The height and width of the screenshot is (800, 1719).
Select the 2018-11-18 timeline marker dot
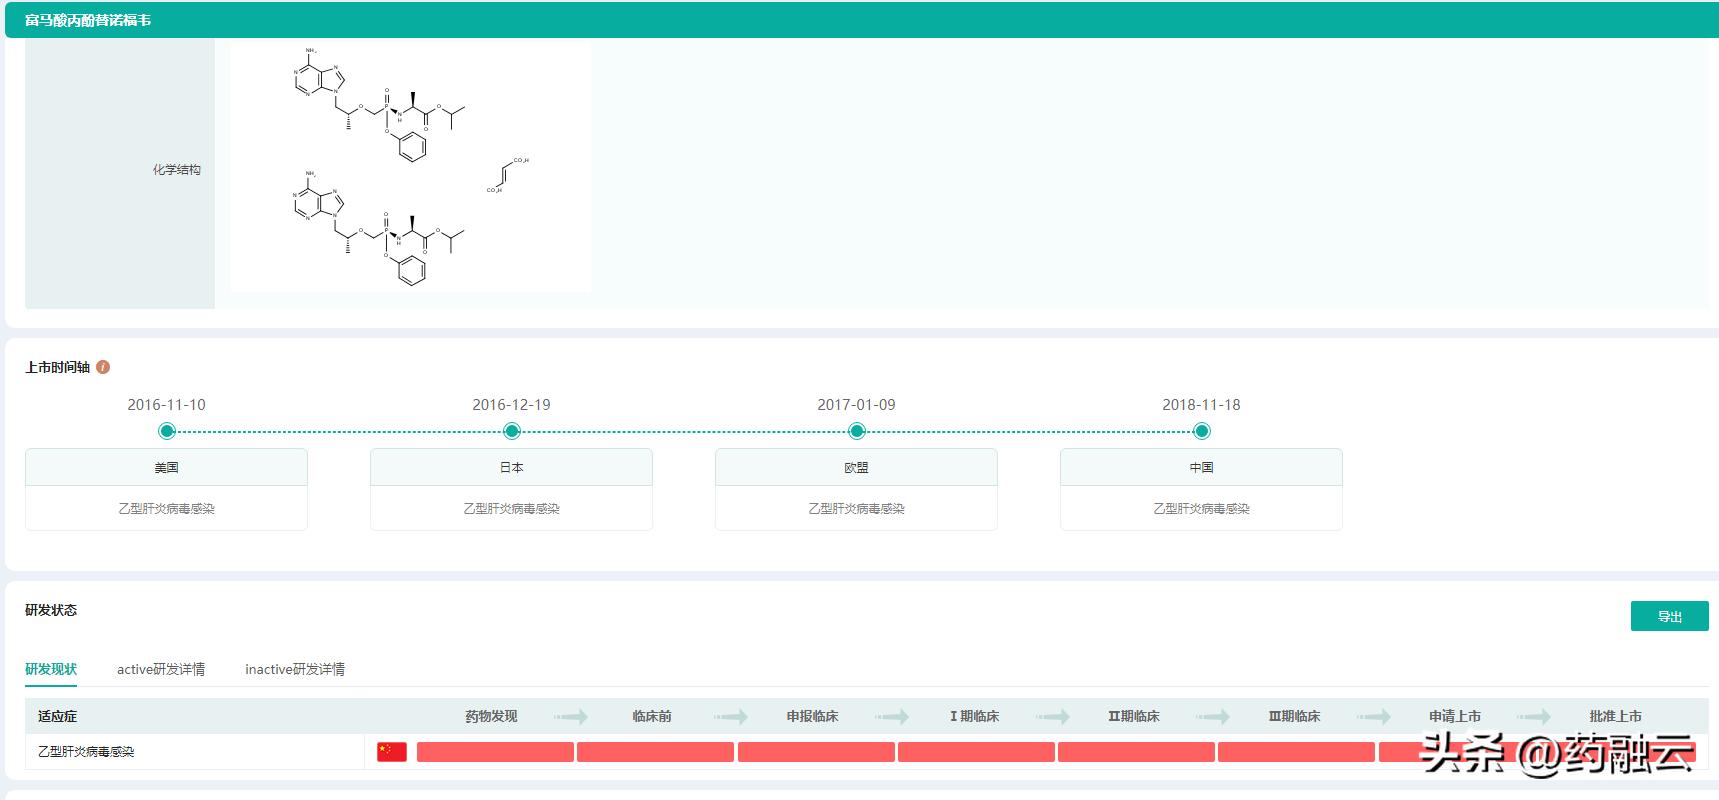coord(1202,431)
